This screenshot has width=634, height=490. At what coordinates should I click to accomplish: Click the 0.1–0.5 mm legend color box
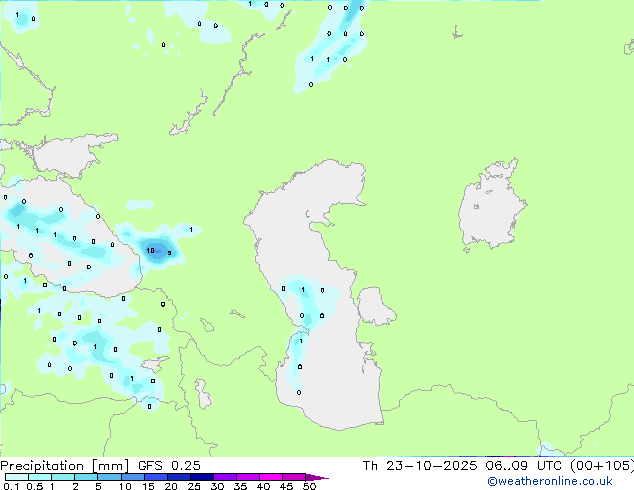click(x=17, y=477)
